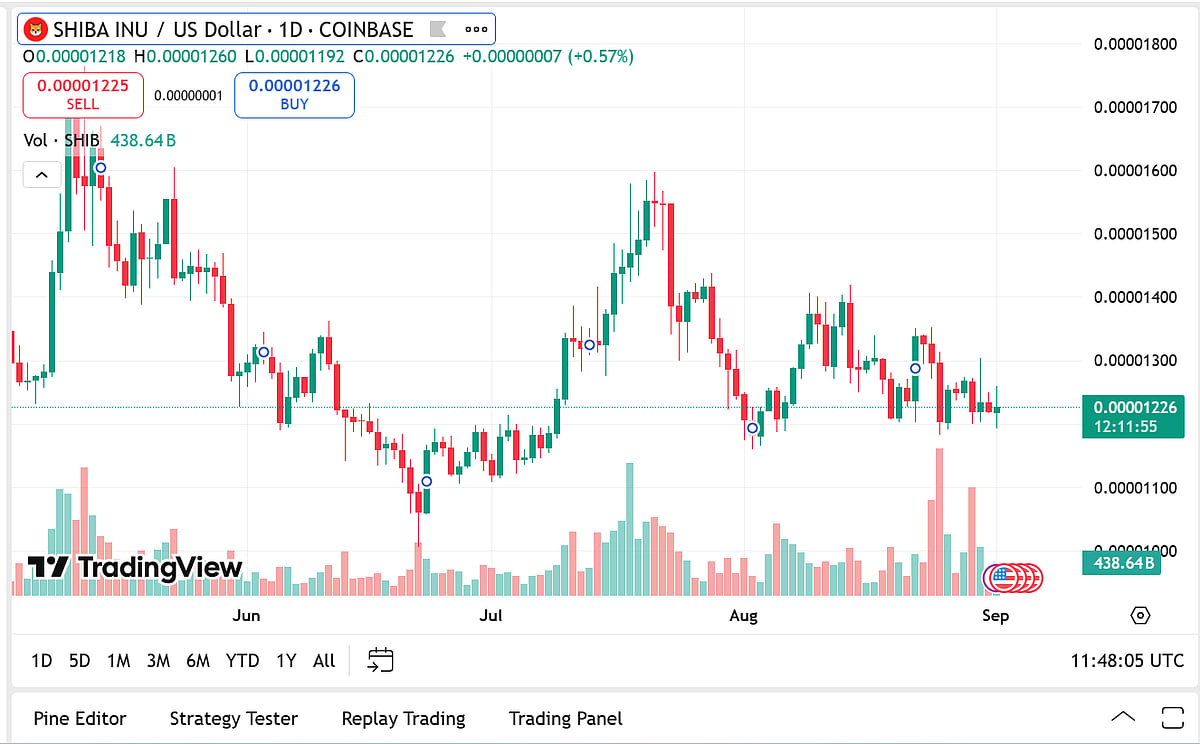Switch to the Pine Editor tab
This screenshot has height=744, width=1200.
tap(80, 718)
